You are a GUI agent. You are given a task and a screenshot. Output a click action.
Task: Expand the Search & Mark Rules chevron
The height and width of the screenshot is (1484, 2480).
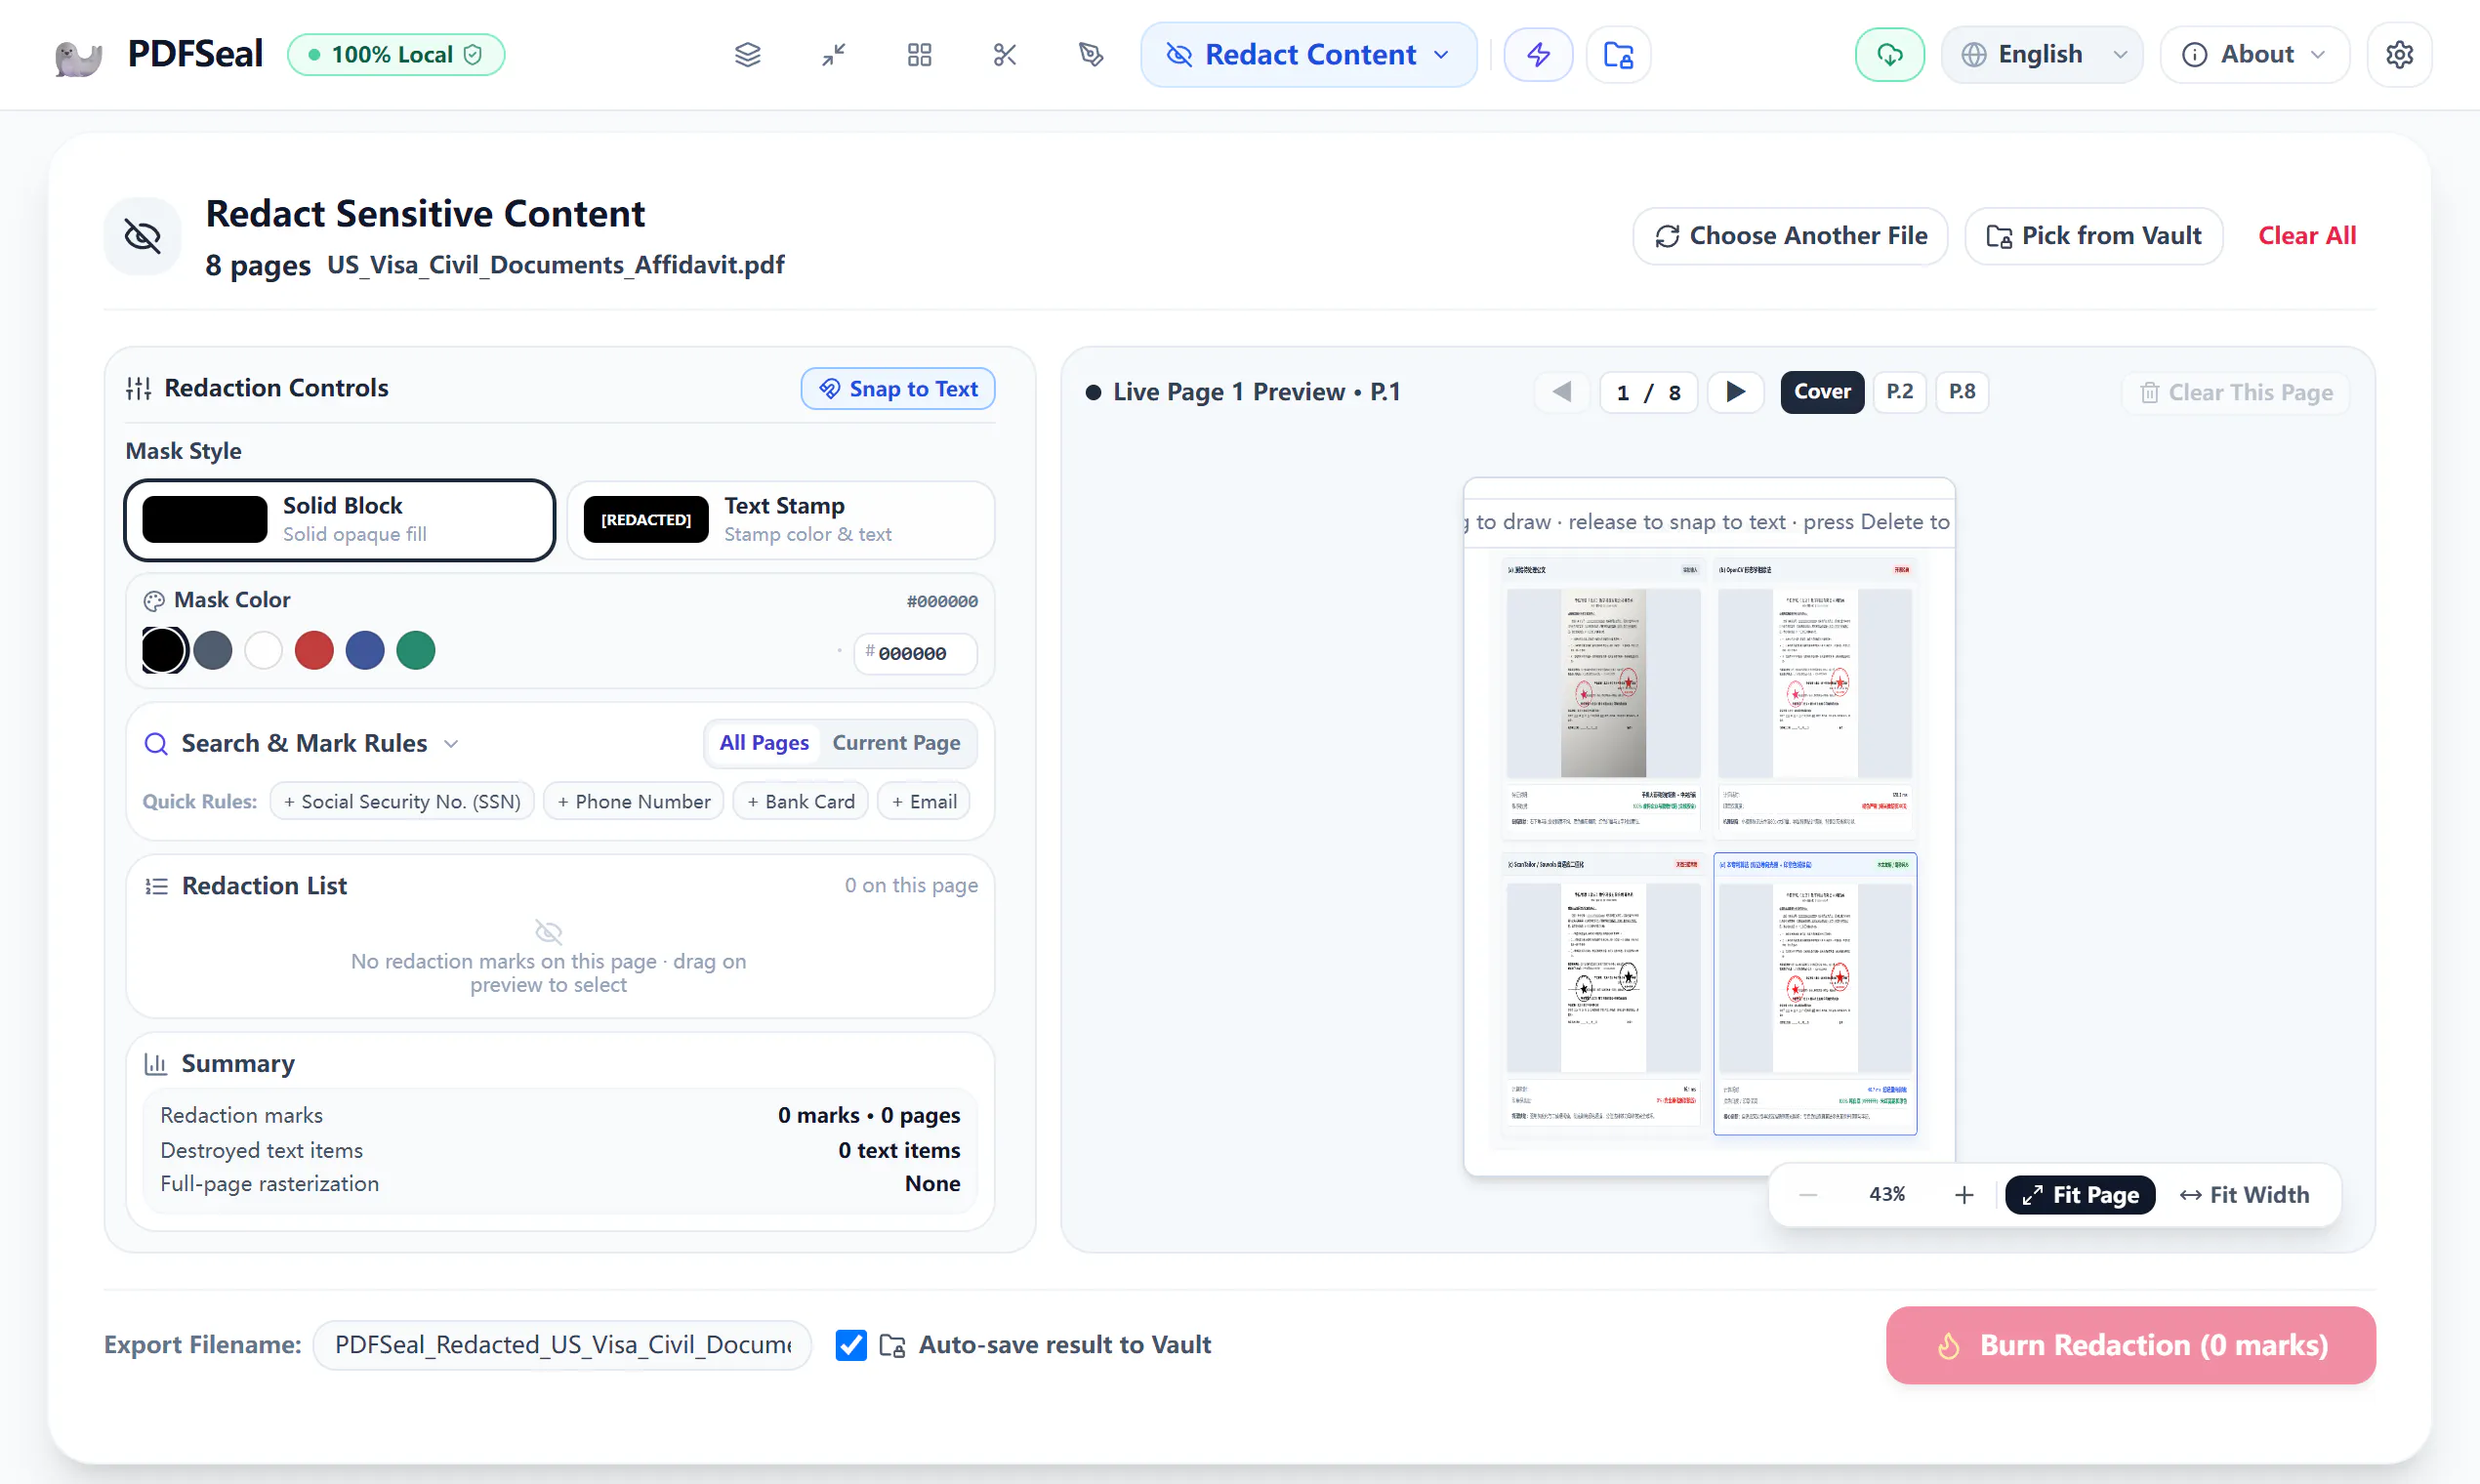click(451, 744)
